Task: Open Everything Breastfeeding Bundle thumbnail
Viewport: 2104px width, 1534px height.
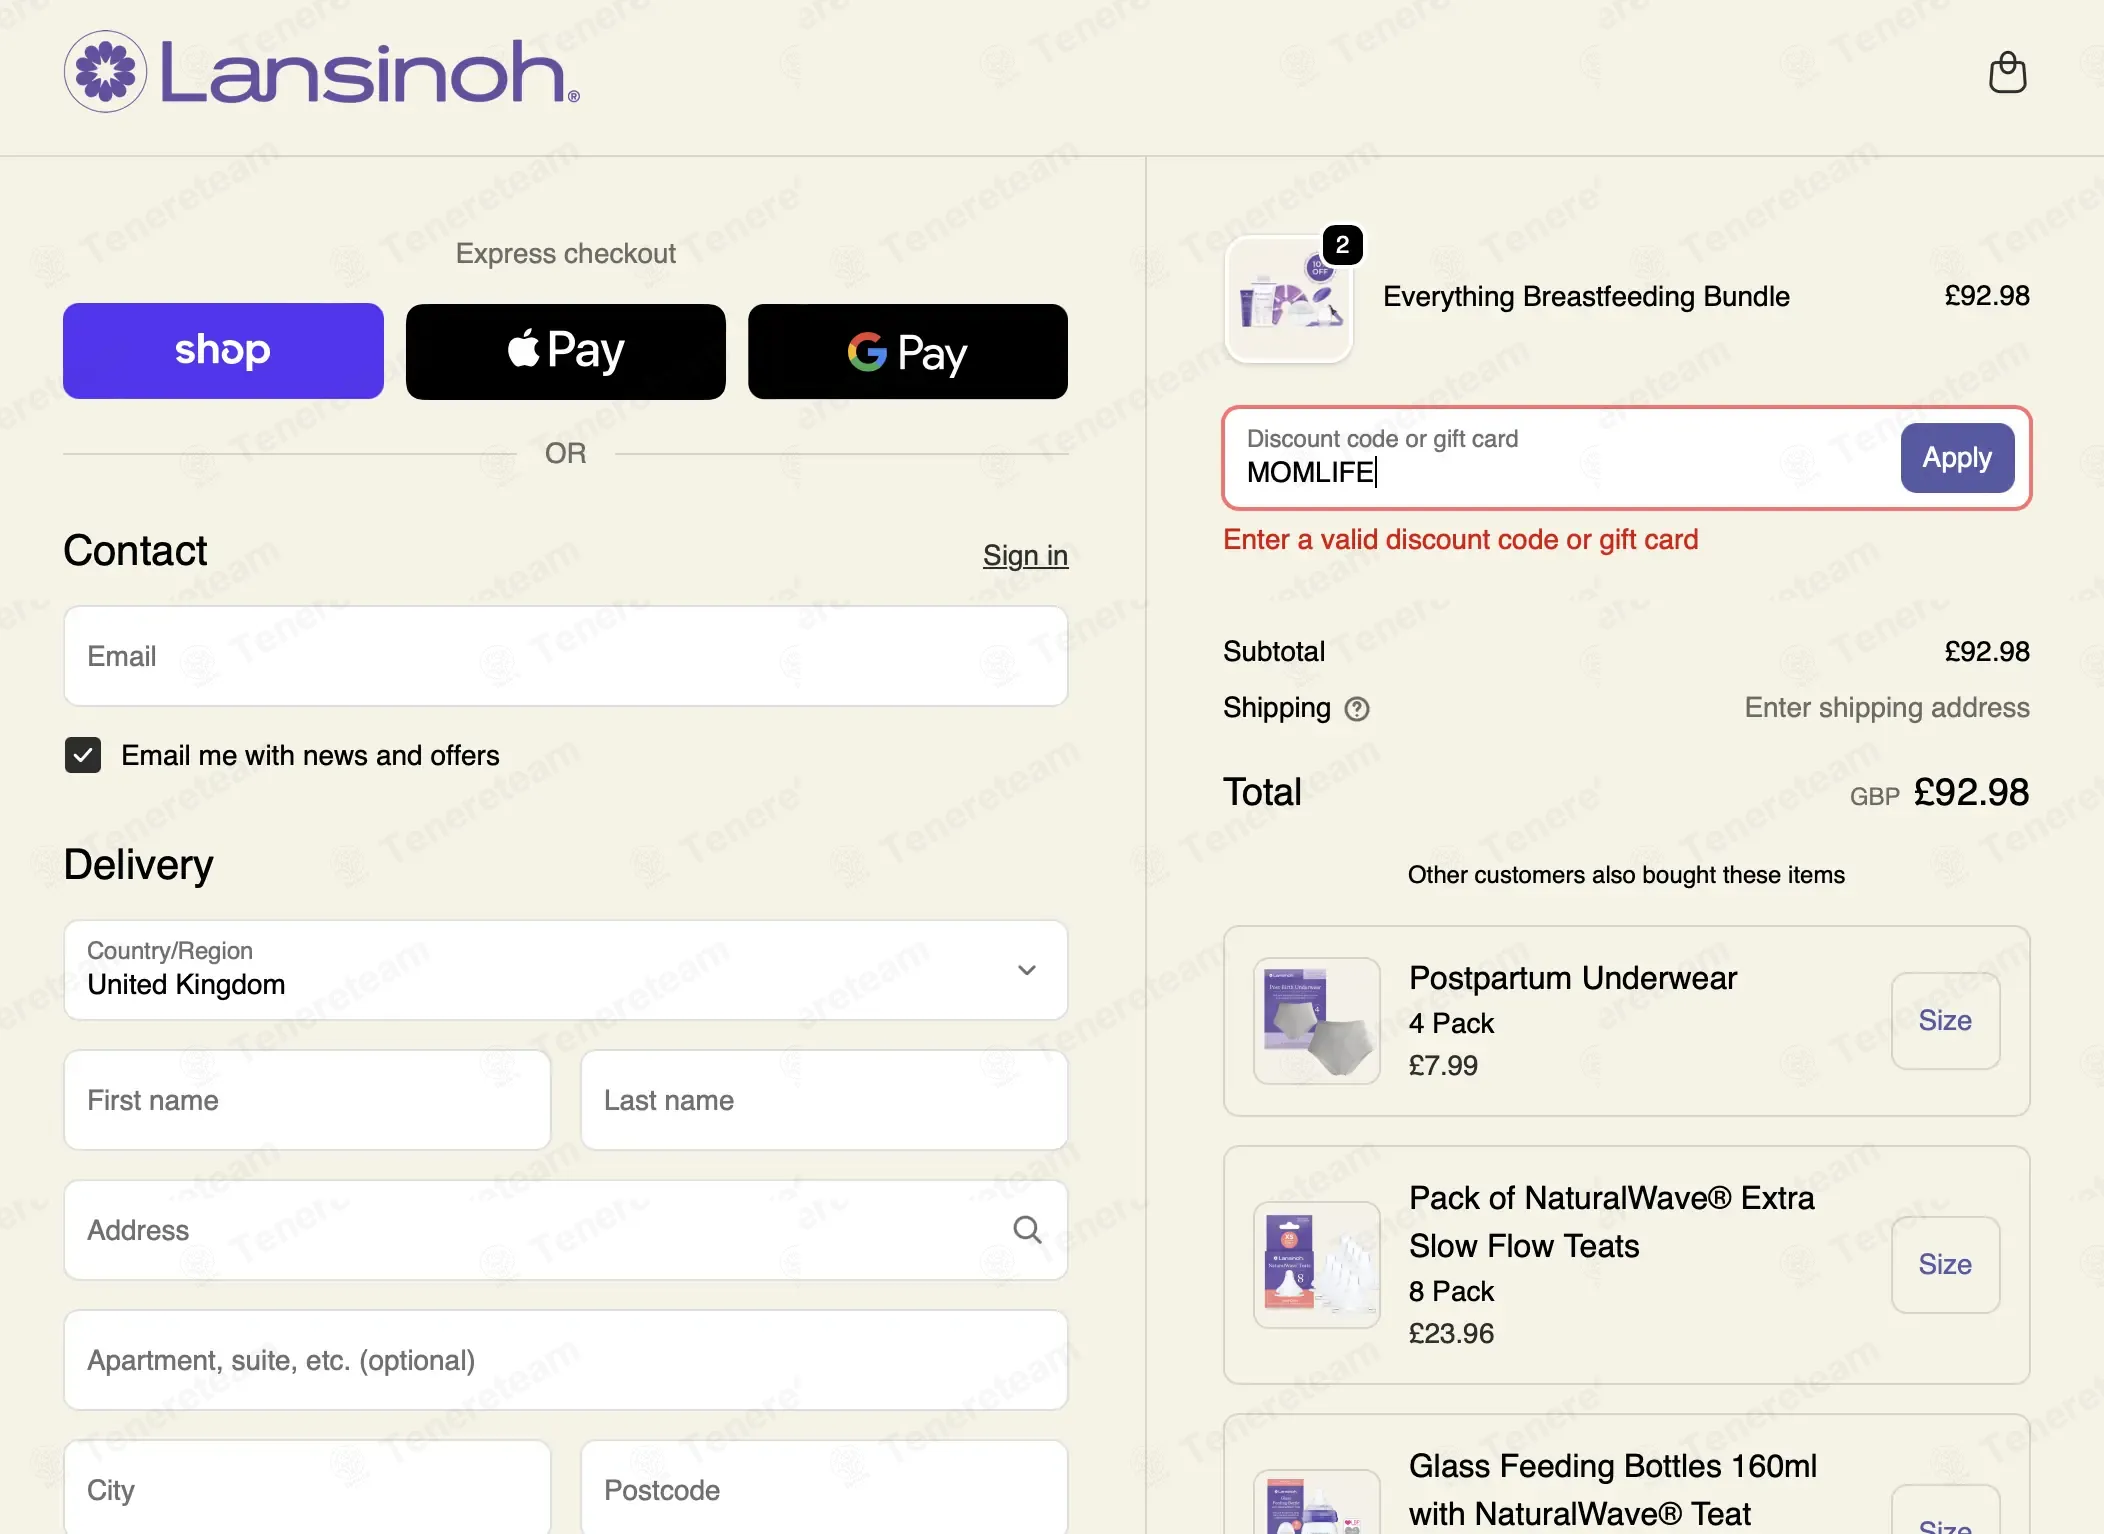Action: [x=1289, y=299]
